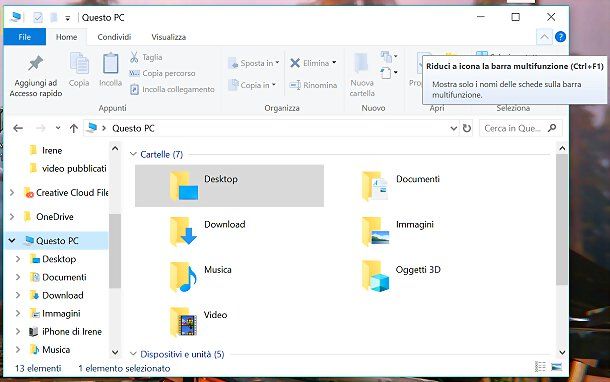Open the Accesso facilitato dropdown icon
This screenshot has width=610, height=382.
tap(389, 73)
